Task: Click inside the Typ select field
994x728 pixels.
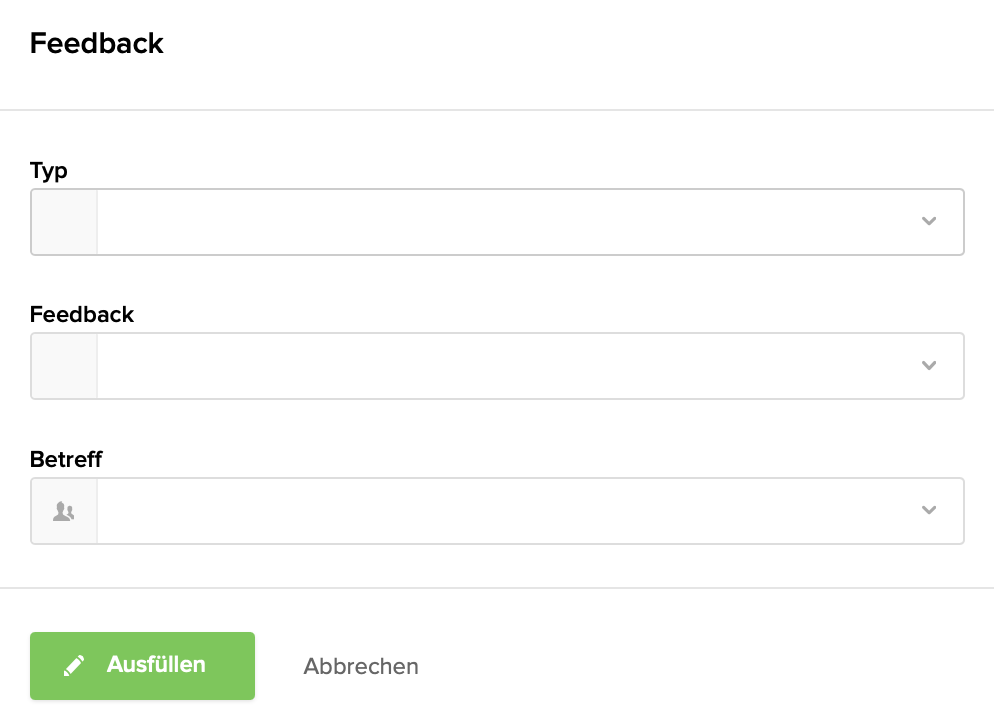Action: tap(500, 222)
